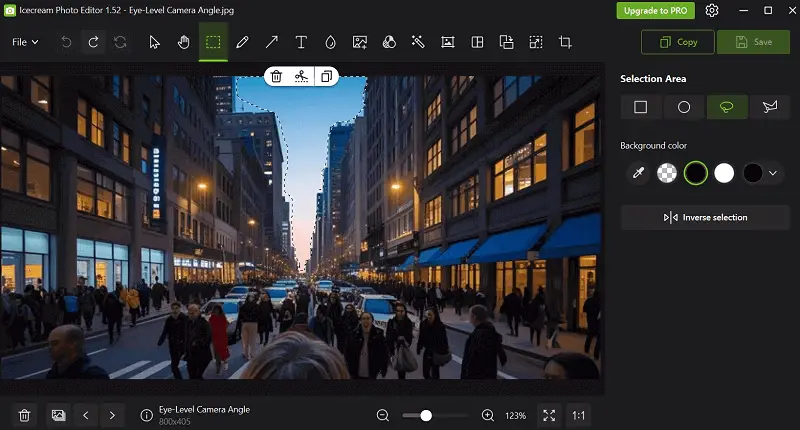Click the zoom slider handle
The image size is (800, 430).
(426, 416)
